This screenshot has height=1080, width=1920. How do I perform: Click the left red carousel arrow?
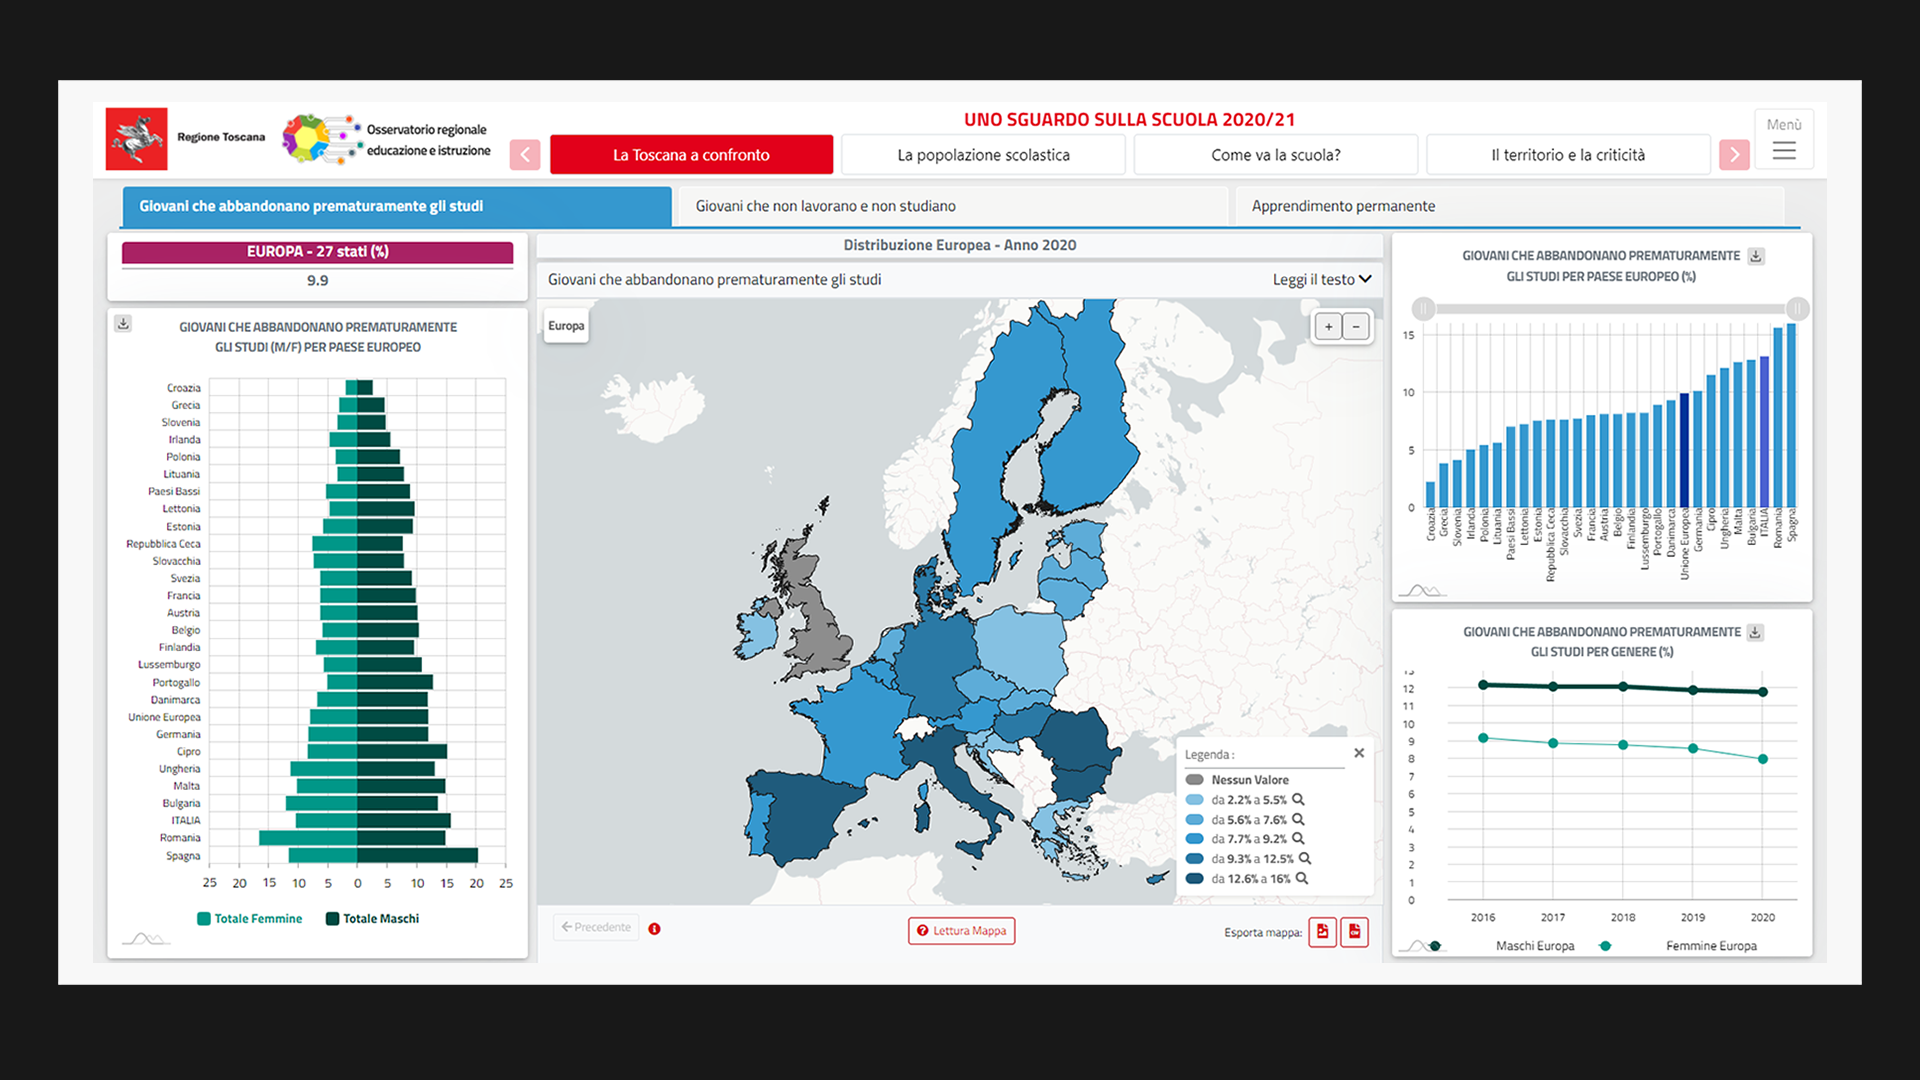525,155
